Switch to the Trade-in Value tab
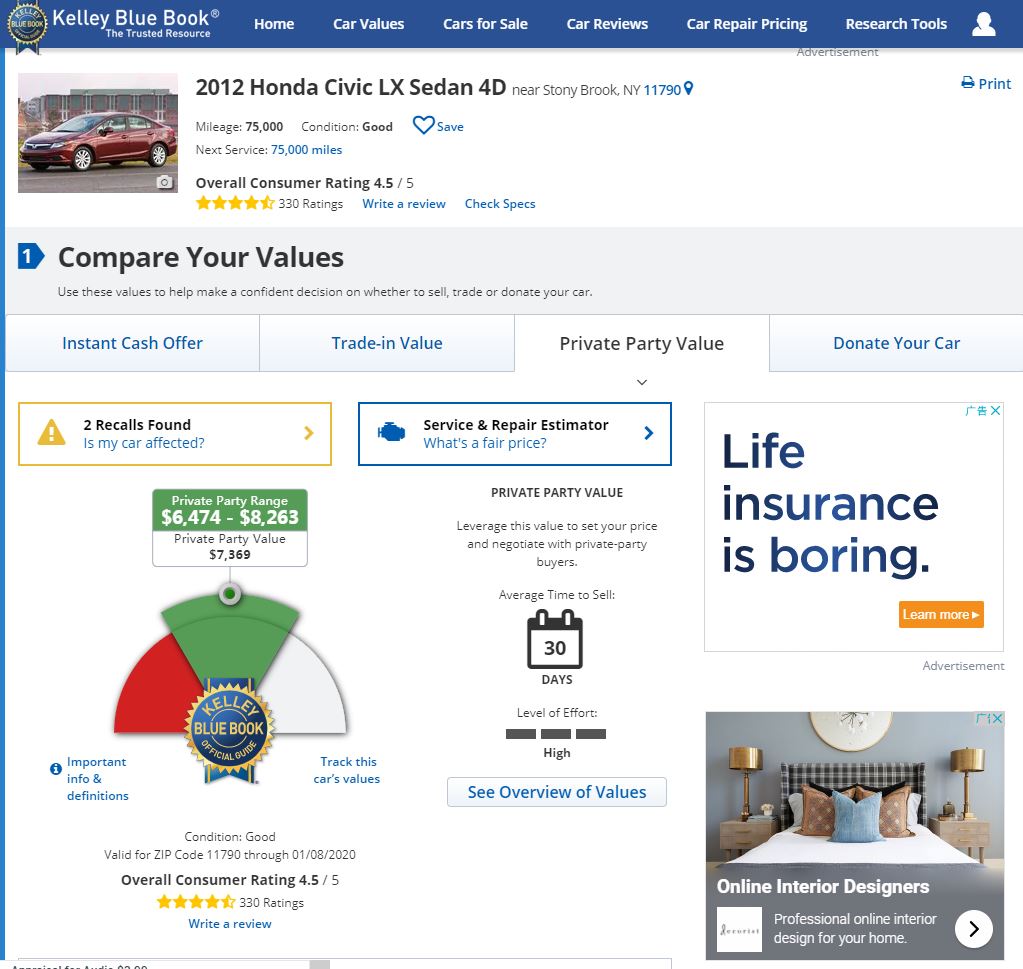The width and height of the screenshot is (1023, 969). [387, 343]
